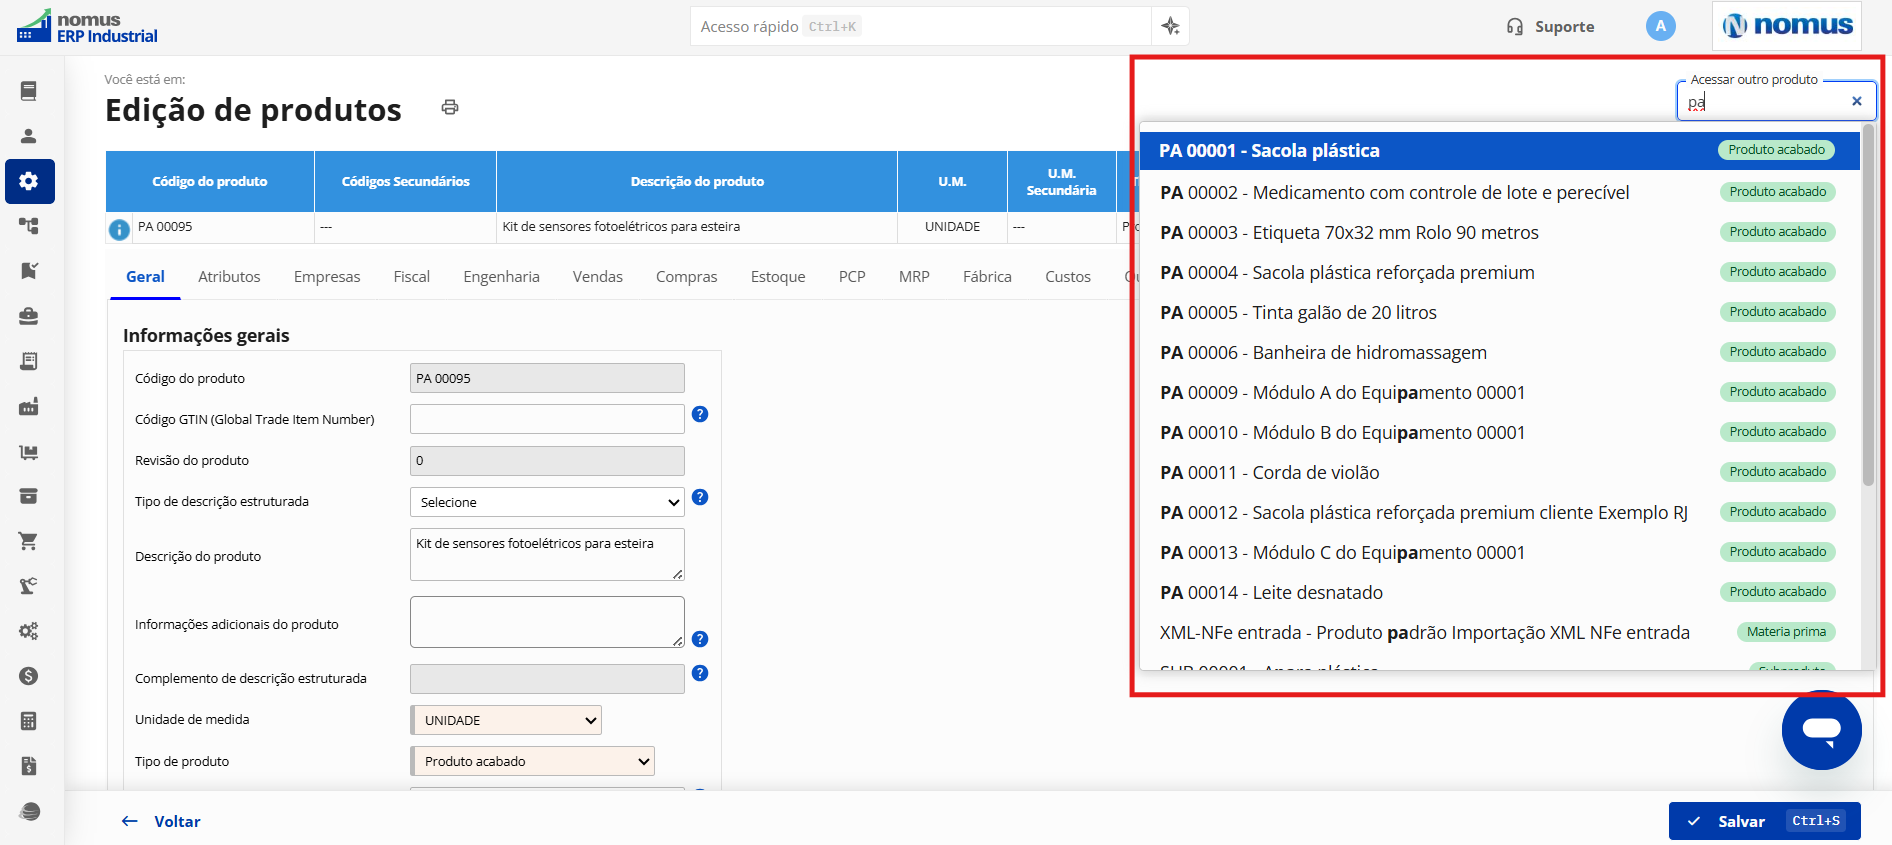Open the book icon in sidebar
Screen dimensions: 1892x845
tap(29, 91)
